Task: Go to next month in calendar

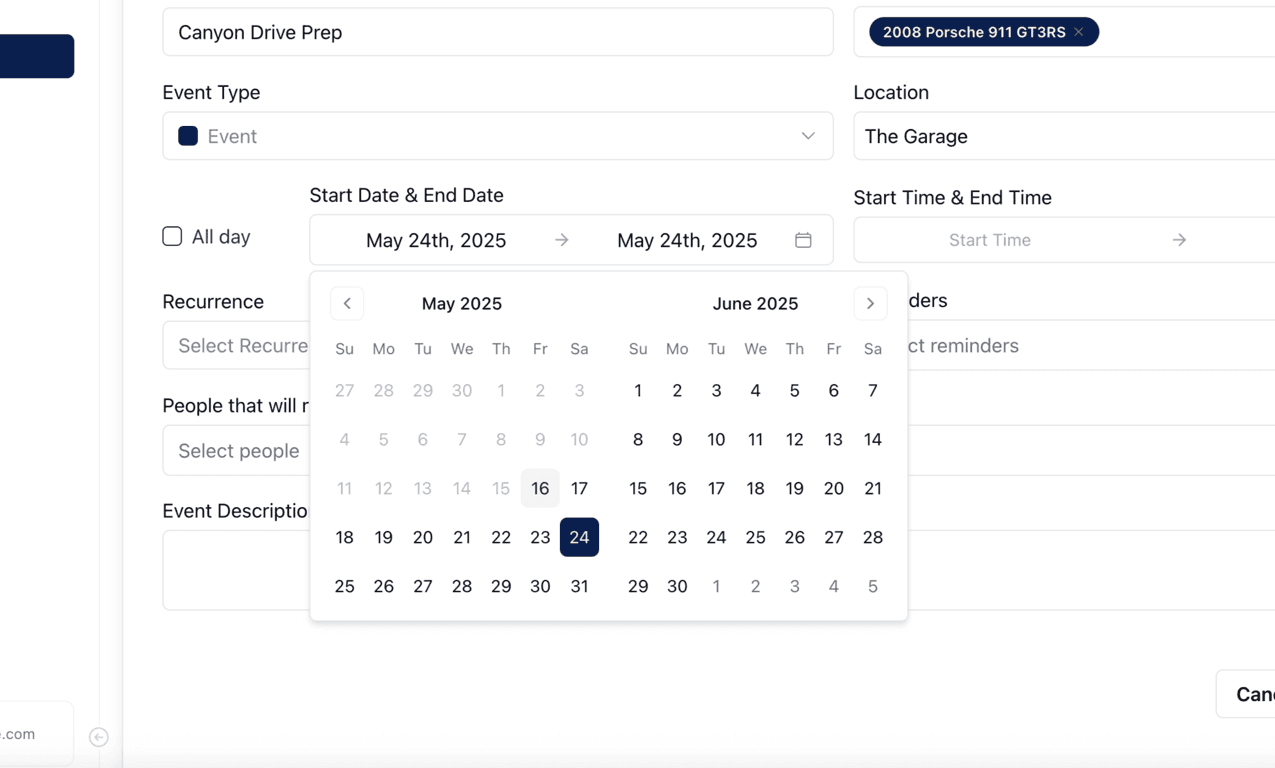Action: point(870,303)
